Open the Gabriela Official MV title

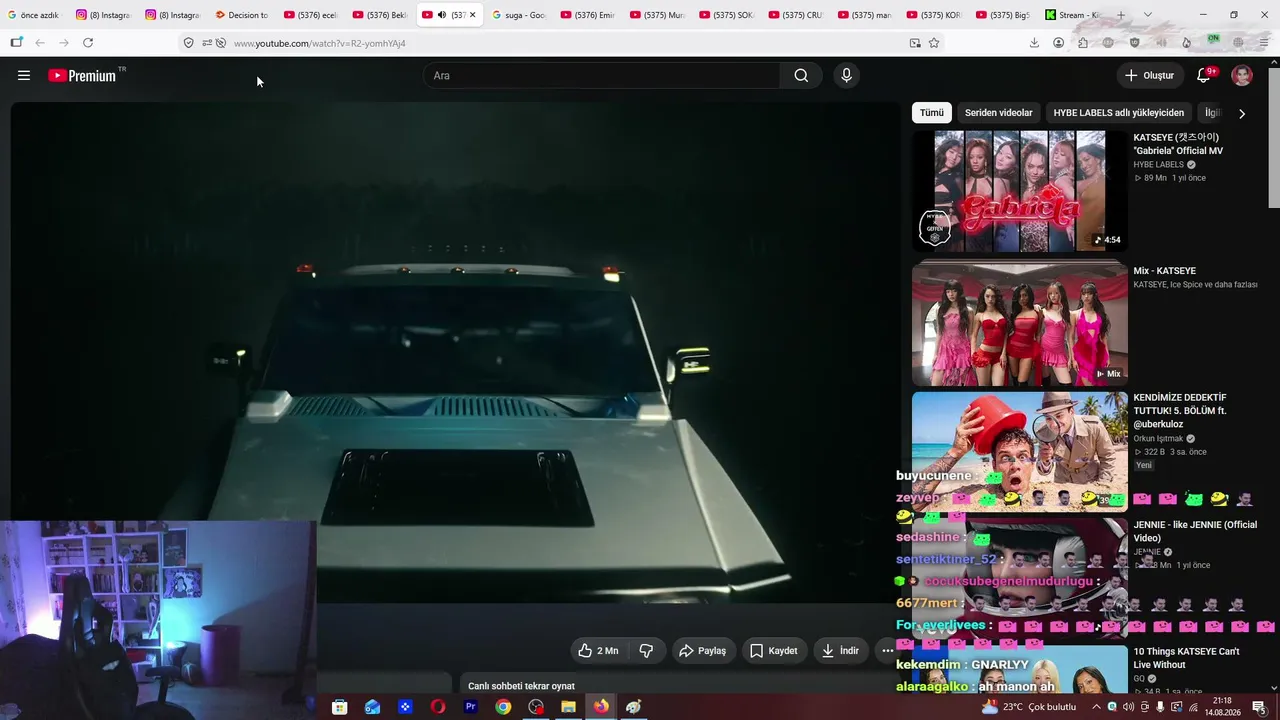pyautogui.click(x=1178, y=144)
